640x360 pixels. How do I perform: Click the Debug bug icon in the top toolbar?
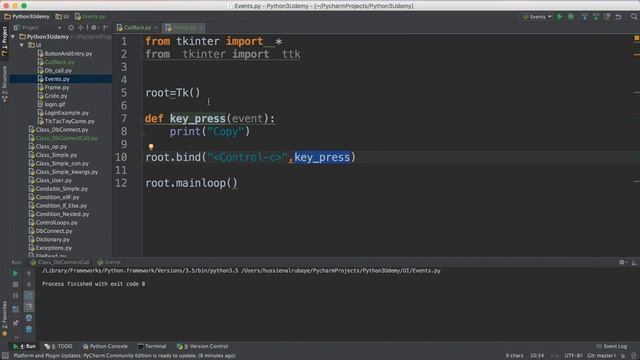[x=571, y=17]
